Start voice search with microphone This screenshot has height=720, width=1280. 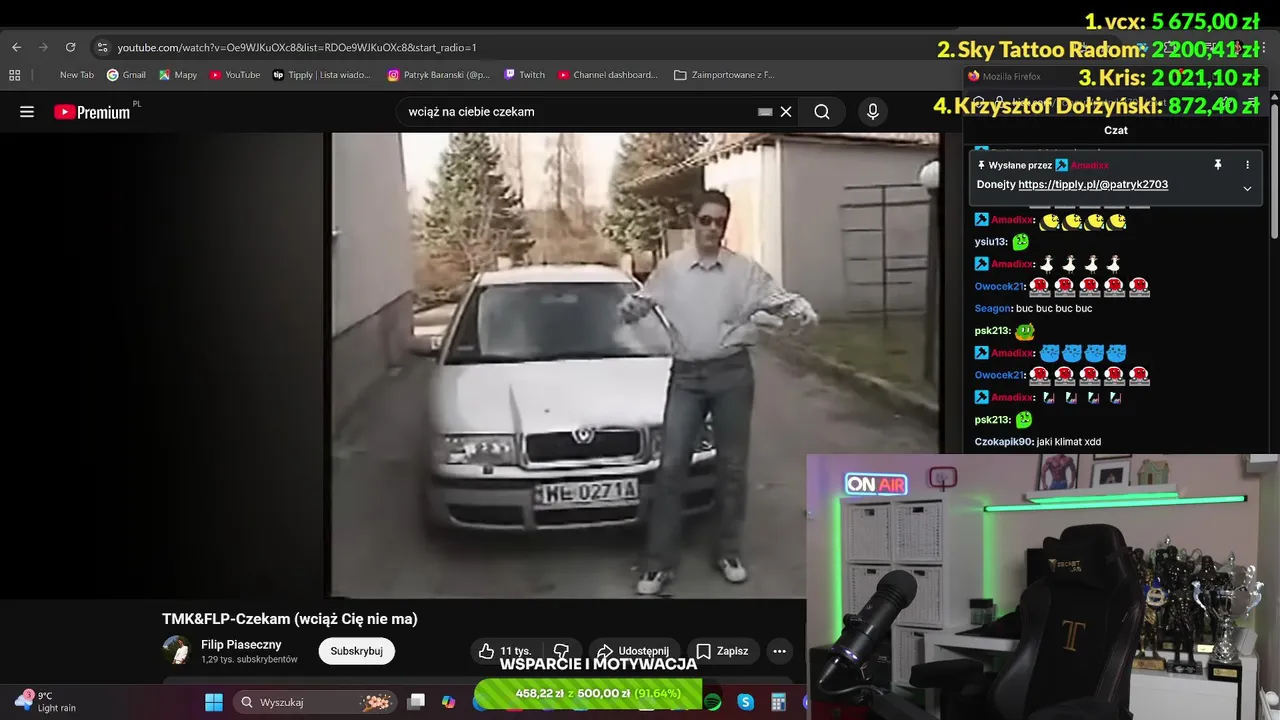click(x=873, y=112)
